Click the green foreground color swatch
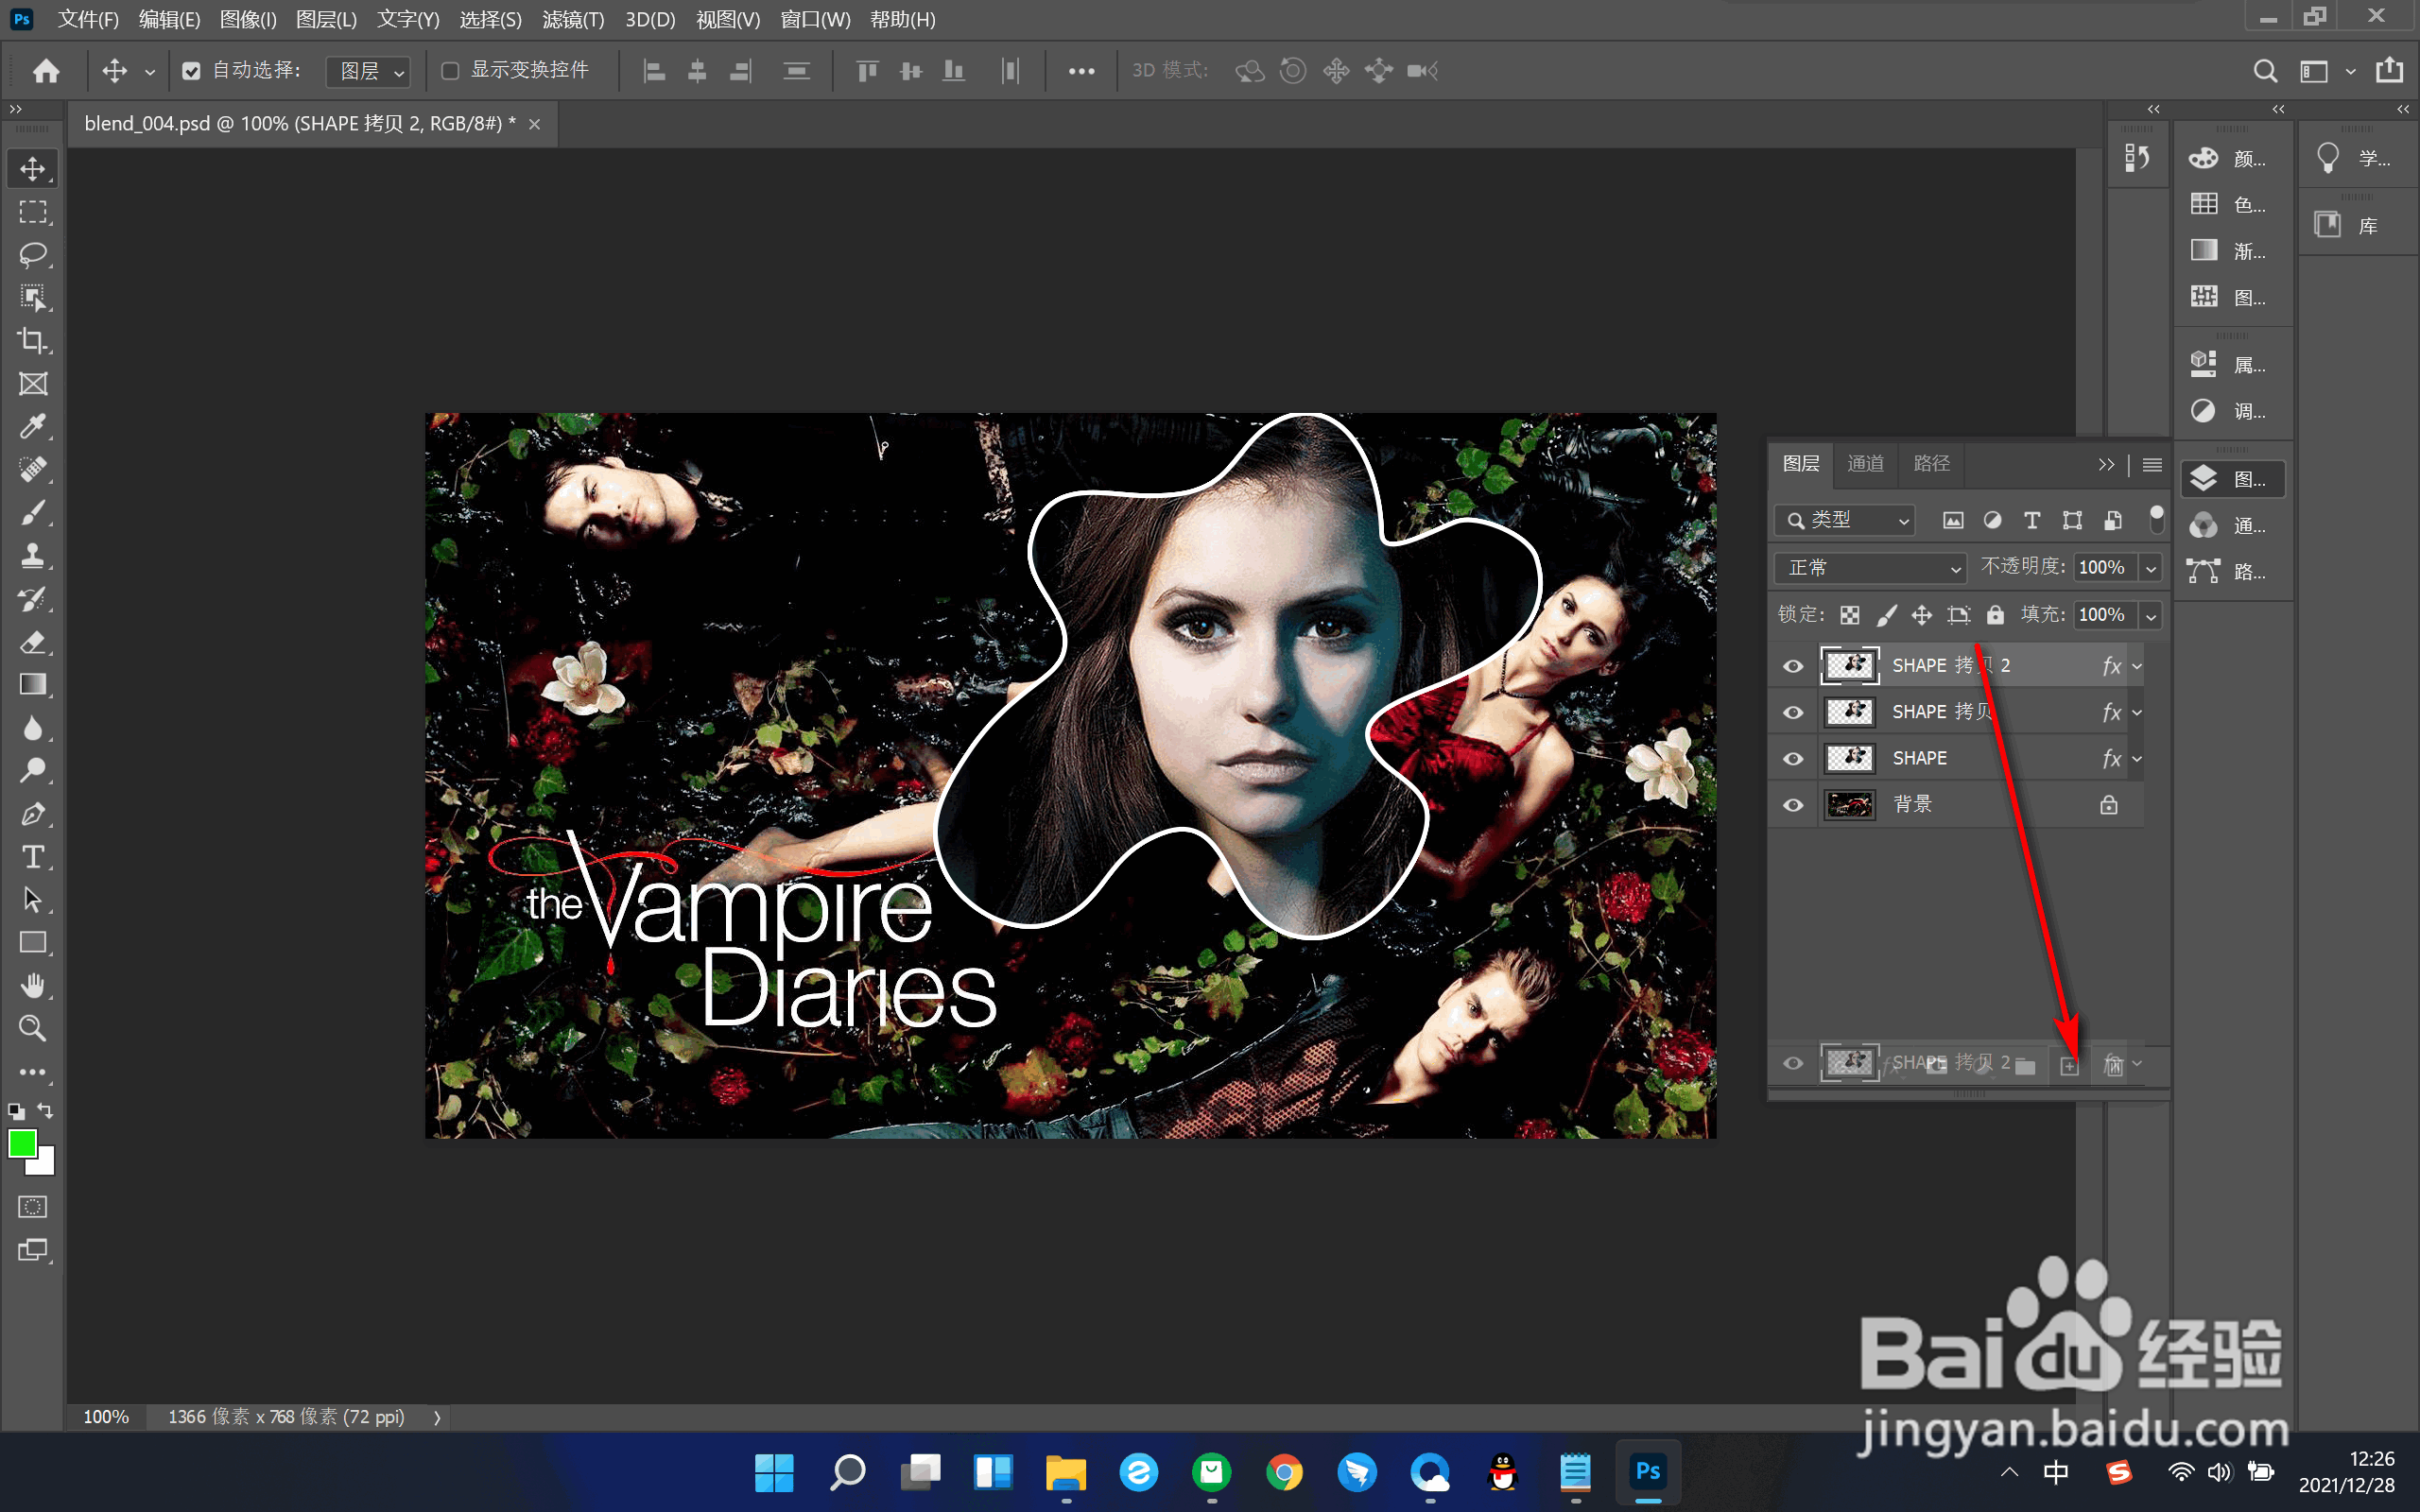The width and height of the screenshot is (2420, 1512). pyautogui.click(x=22, y=1143)
